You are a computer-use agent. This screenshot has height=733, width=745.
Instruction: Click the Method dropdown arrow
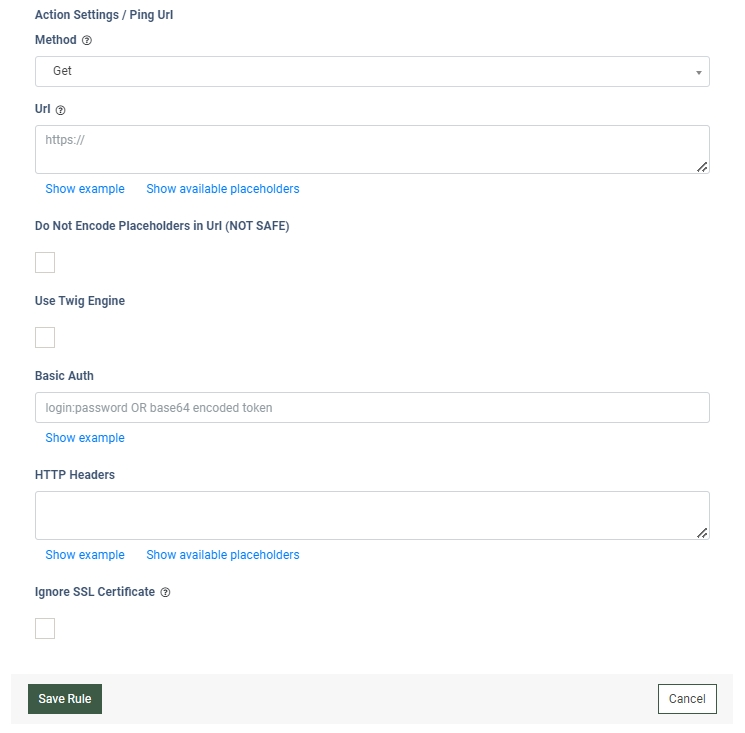click(x=698, y=72)
